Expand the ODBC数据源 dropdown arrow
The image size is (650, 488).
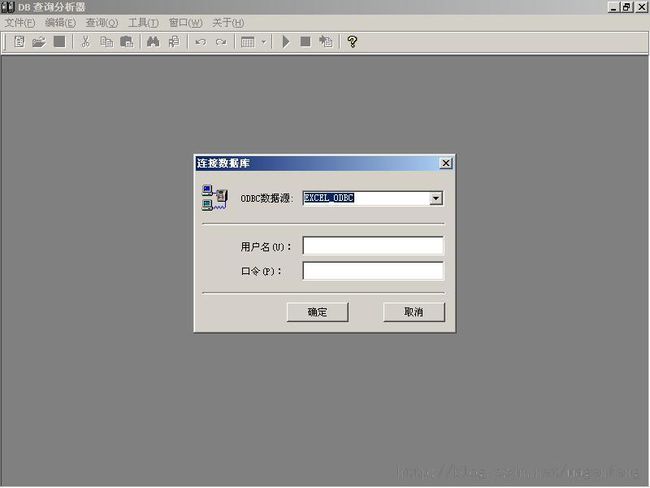click(436, 198)
